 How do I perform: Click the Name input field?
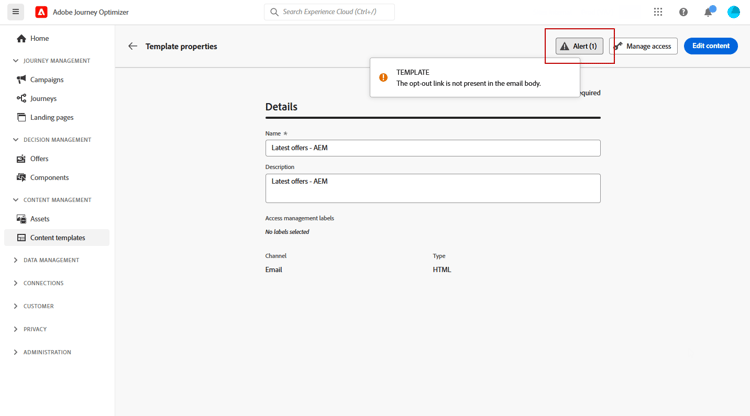click(x=432, y=148)
